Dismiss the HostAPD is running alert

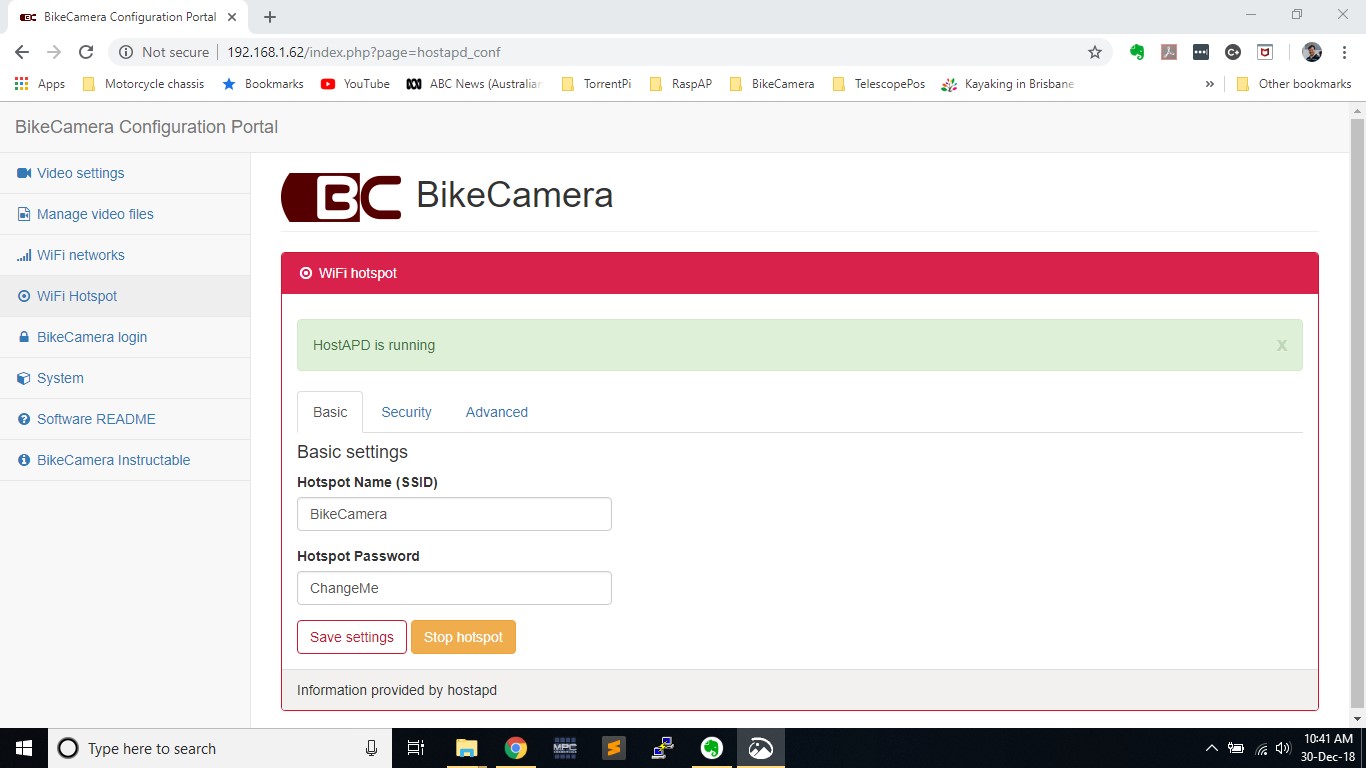tap(1282, 345)
